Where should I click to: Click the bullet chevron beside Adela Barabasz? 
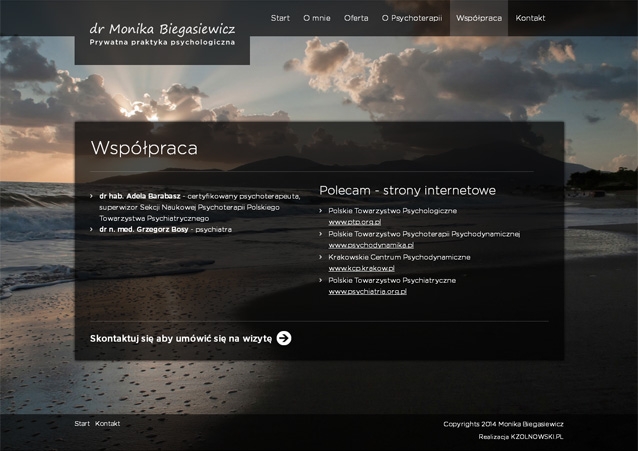(92, 196)
